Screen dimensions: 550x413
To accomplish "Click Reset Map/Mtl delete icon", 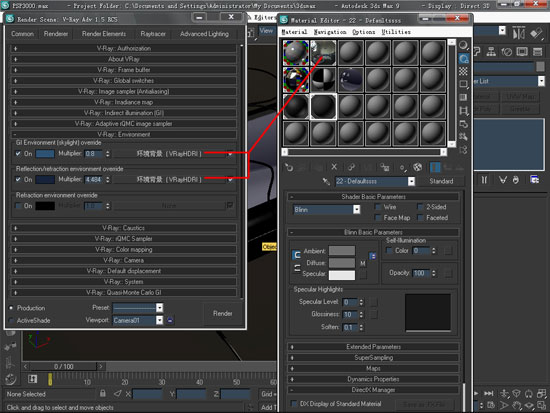I will (334, 167).
